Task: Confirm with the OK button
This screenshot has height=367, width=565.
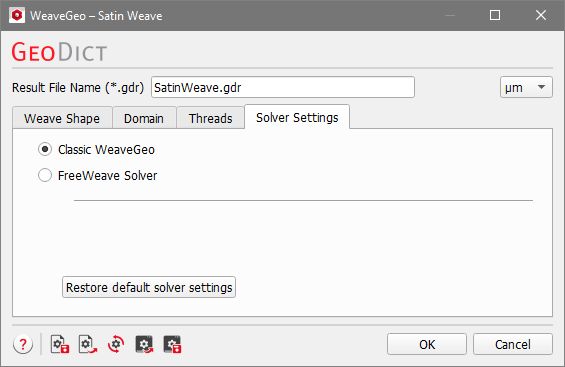Action: pos(427,344)
